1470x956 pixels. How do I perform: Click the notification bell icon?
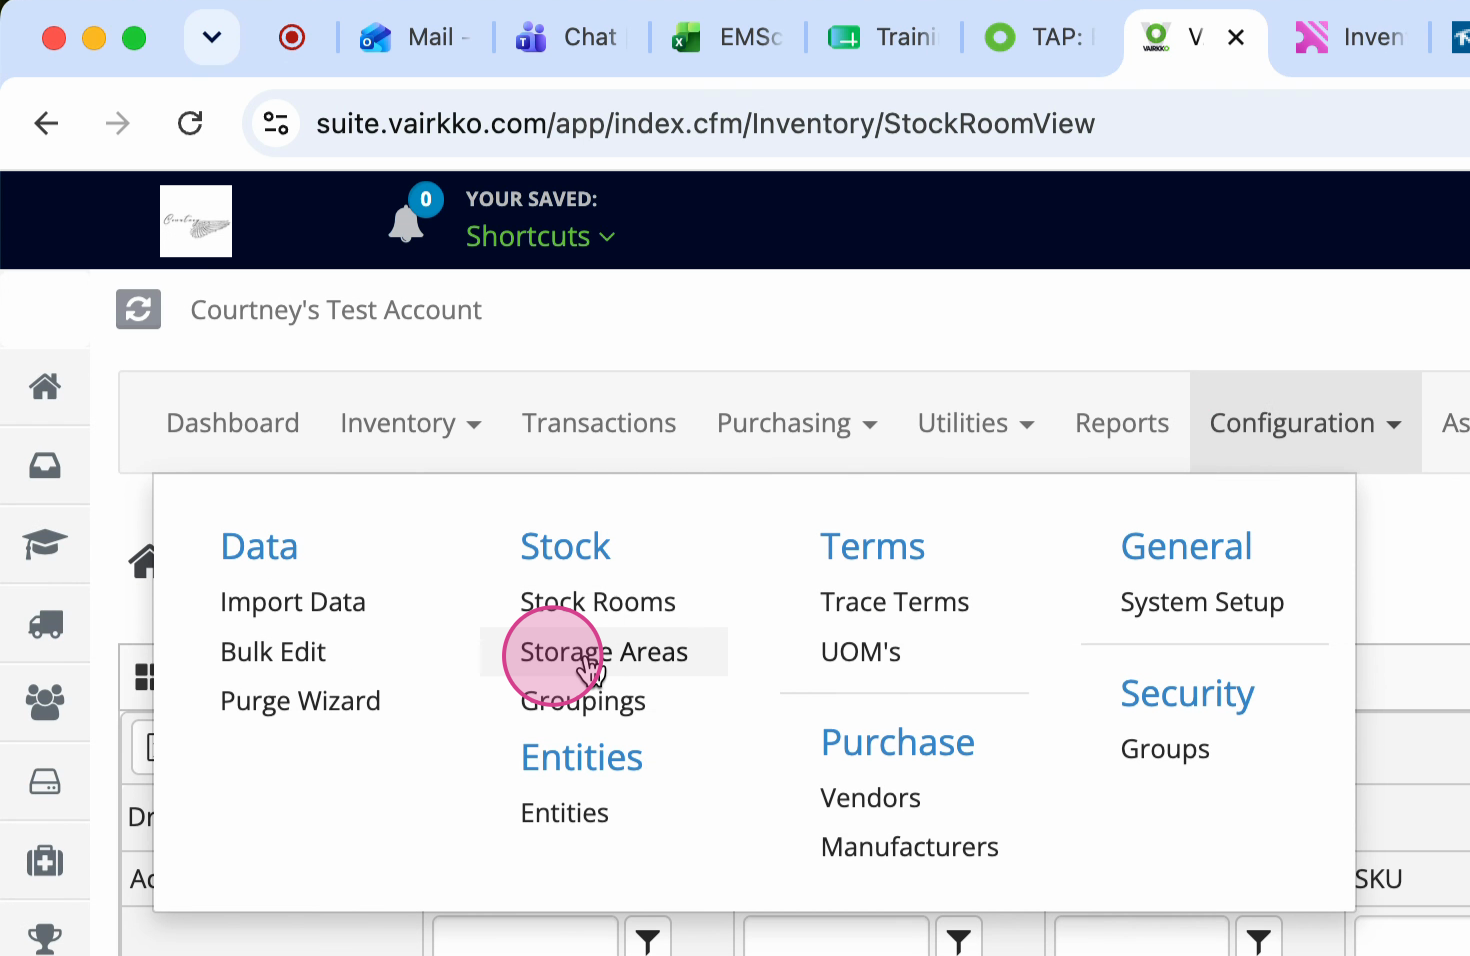[x=406, y=223]
